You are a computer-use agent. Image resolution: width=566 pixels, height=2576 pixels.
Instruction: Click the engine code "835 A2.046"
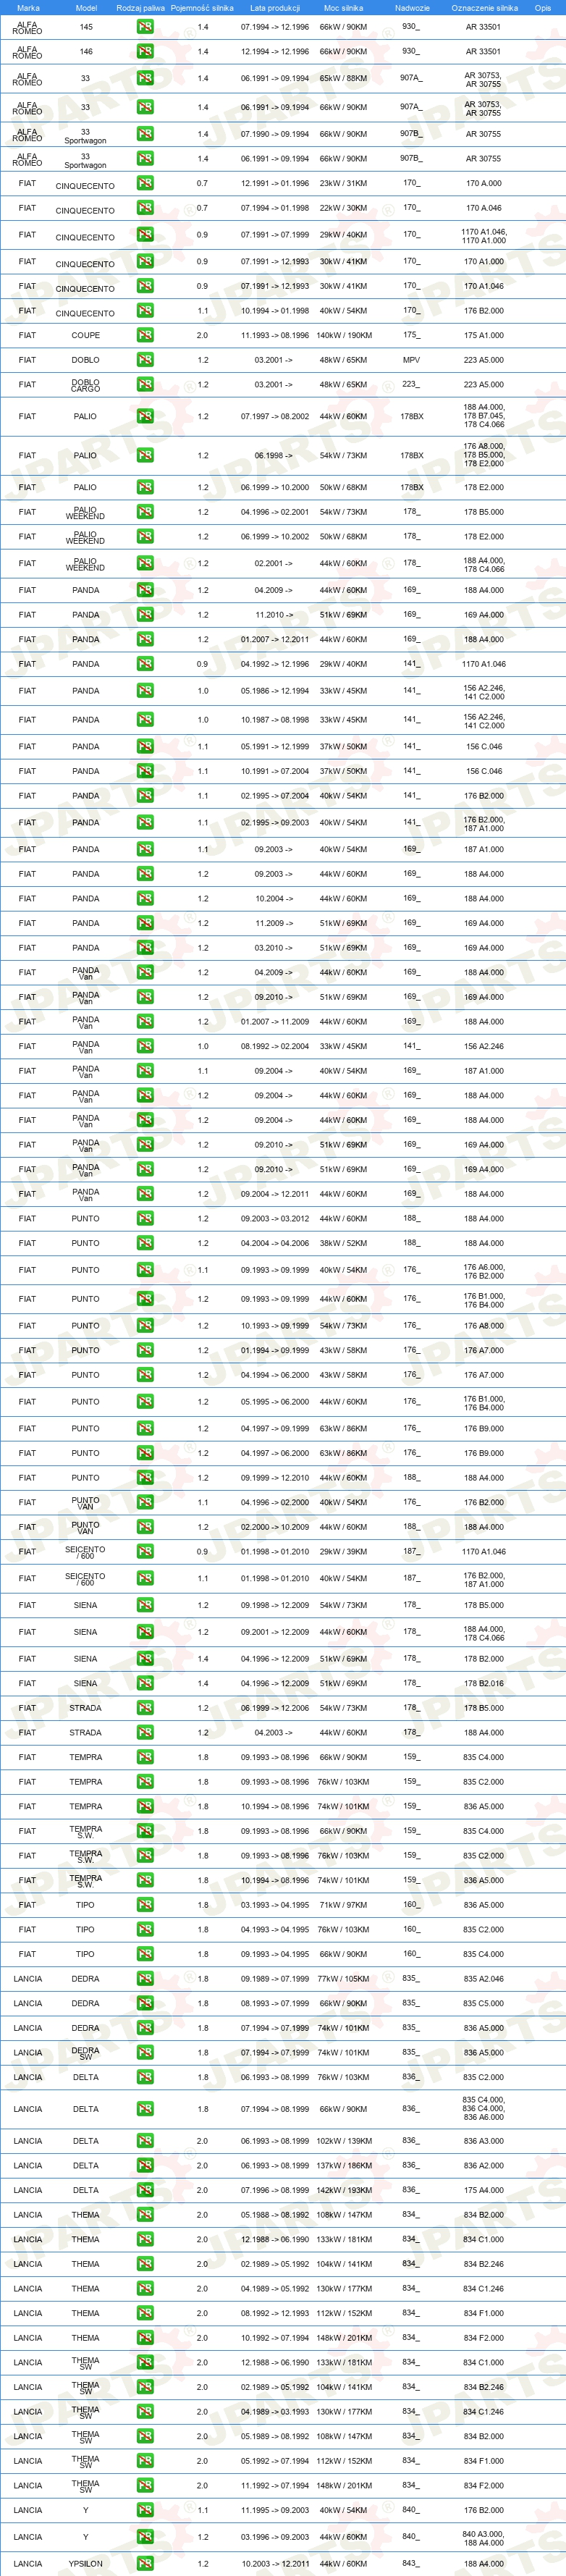pos(484,1979)
